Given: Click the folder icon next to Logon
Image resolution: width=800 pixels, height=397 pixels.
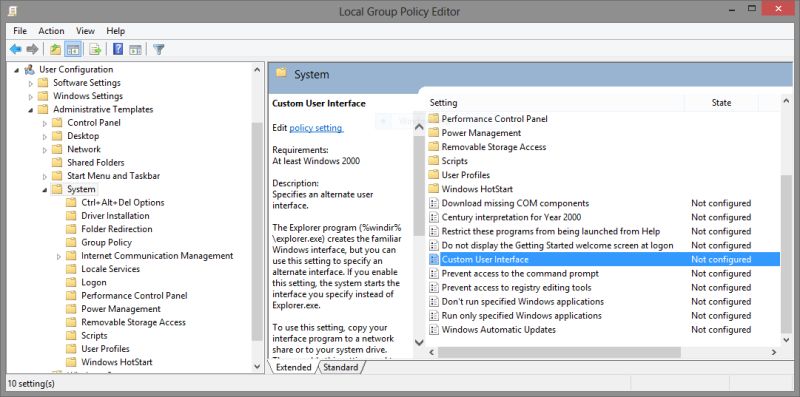Looking at the screenshot, I should 71,282.
